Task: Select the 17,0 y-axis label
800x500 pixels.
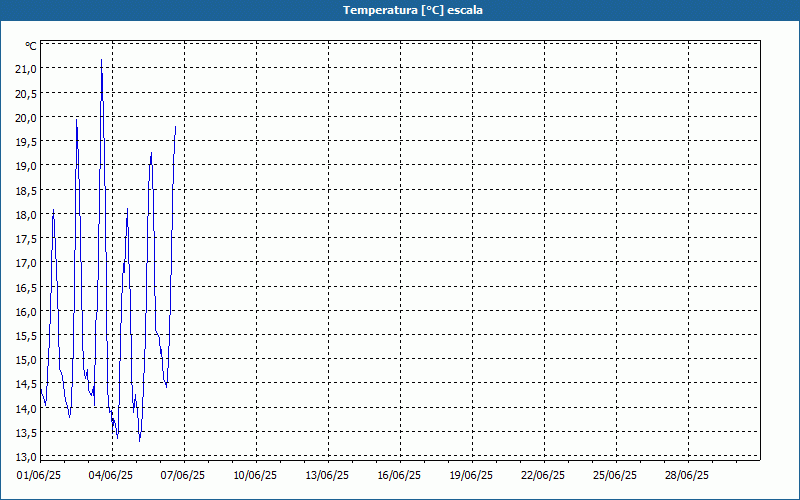Action: point(26,263)
